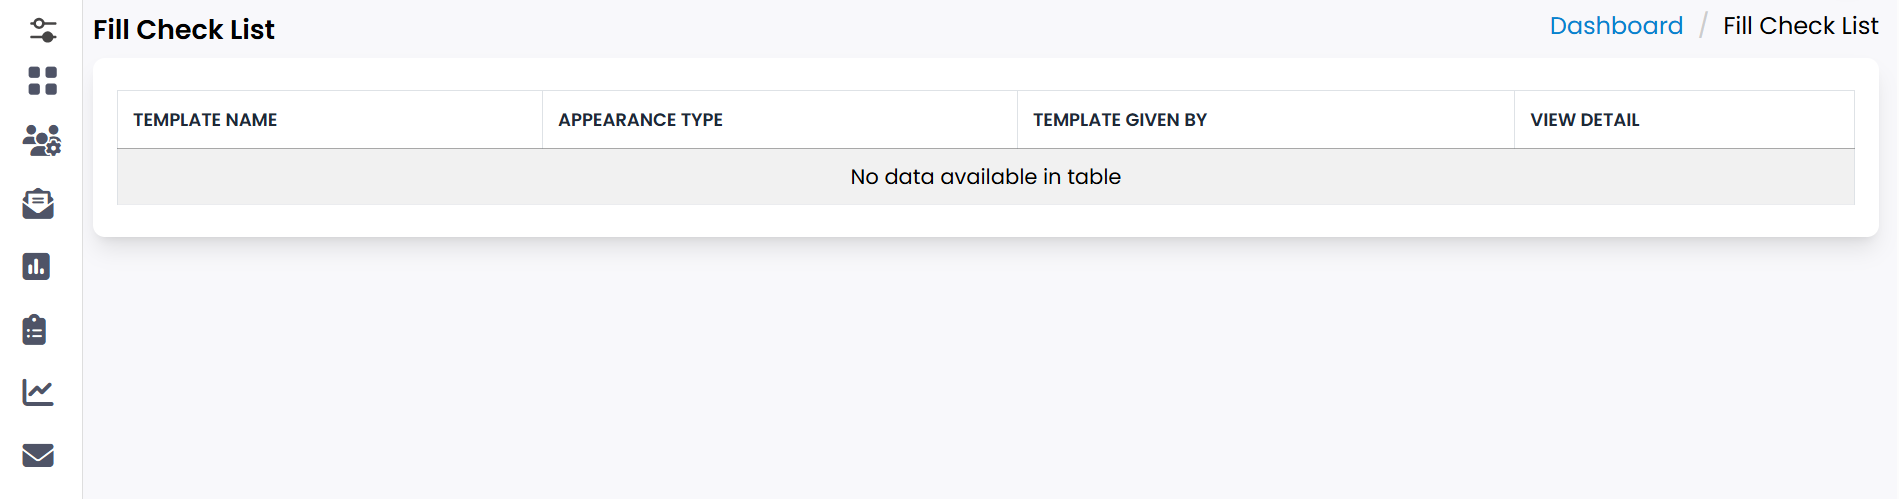Open the user management people-gear icon

point(42,141)
